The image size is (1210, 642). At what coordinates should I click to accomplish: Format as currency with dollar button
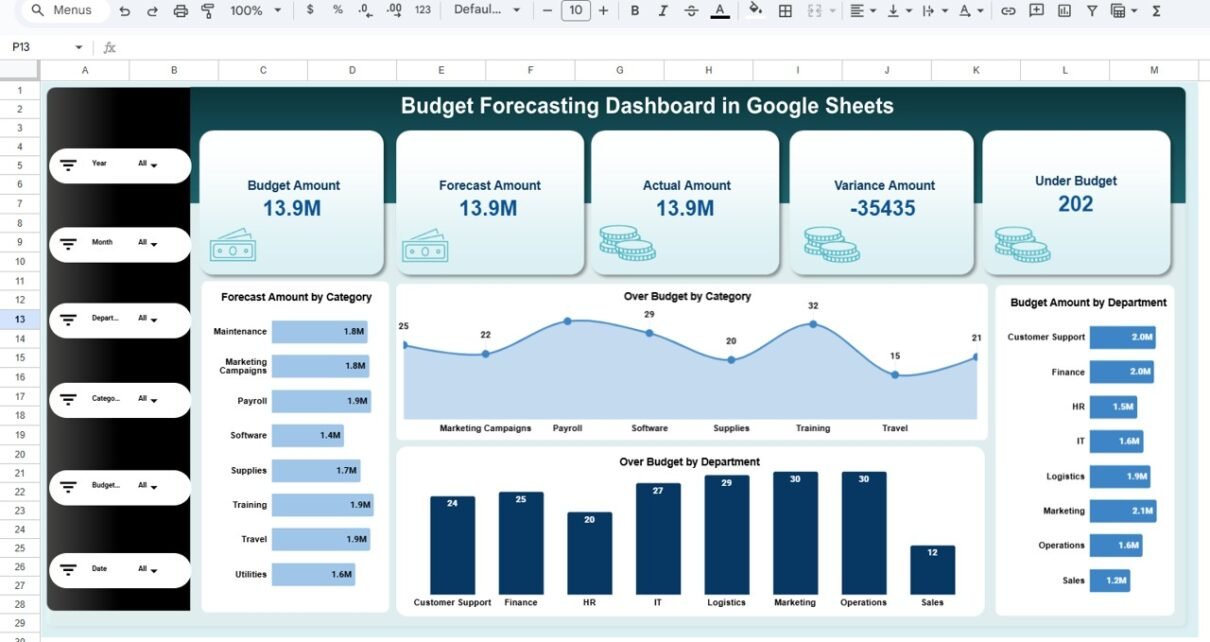pos(310,10)
